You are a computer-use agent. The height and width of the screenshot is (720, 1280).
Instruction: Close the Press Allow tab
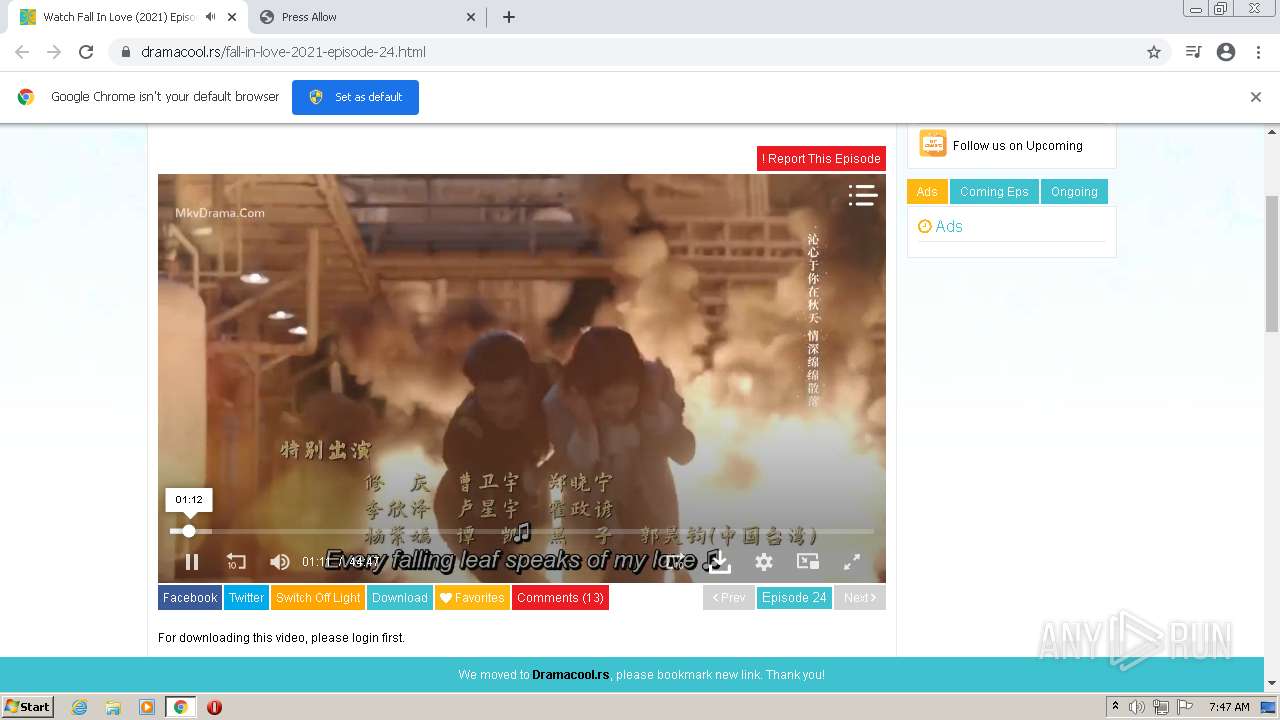coord(471,17)
